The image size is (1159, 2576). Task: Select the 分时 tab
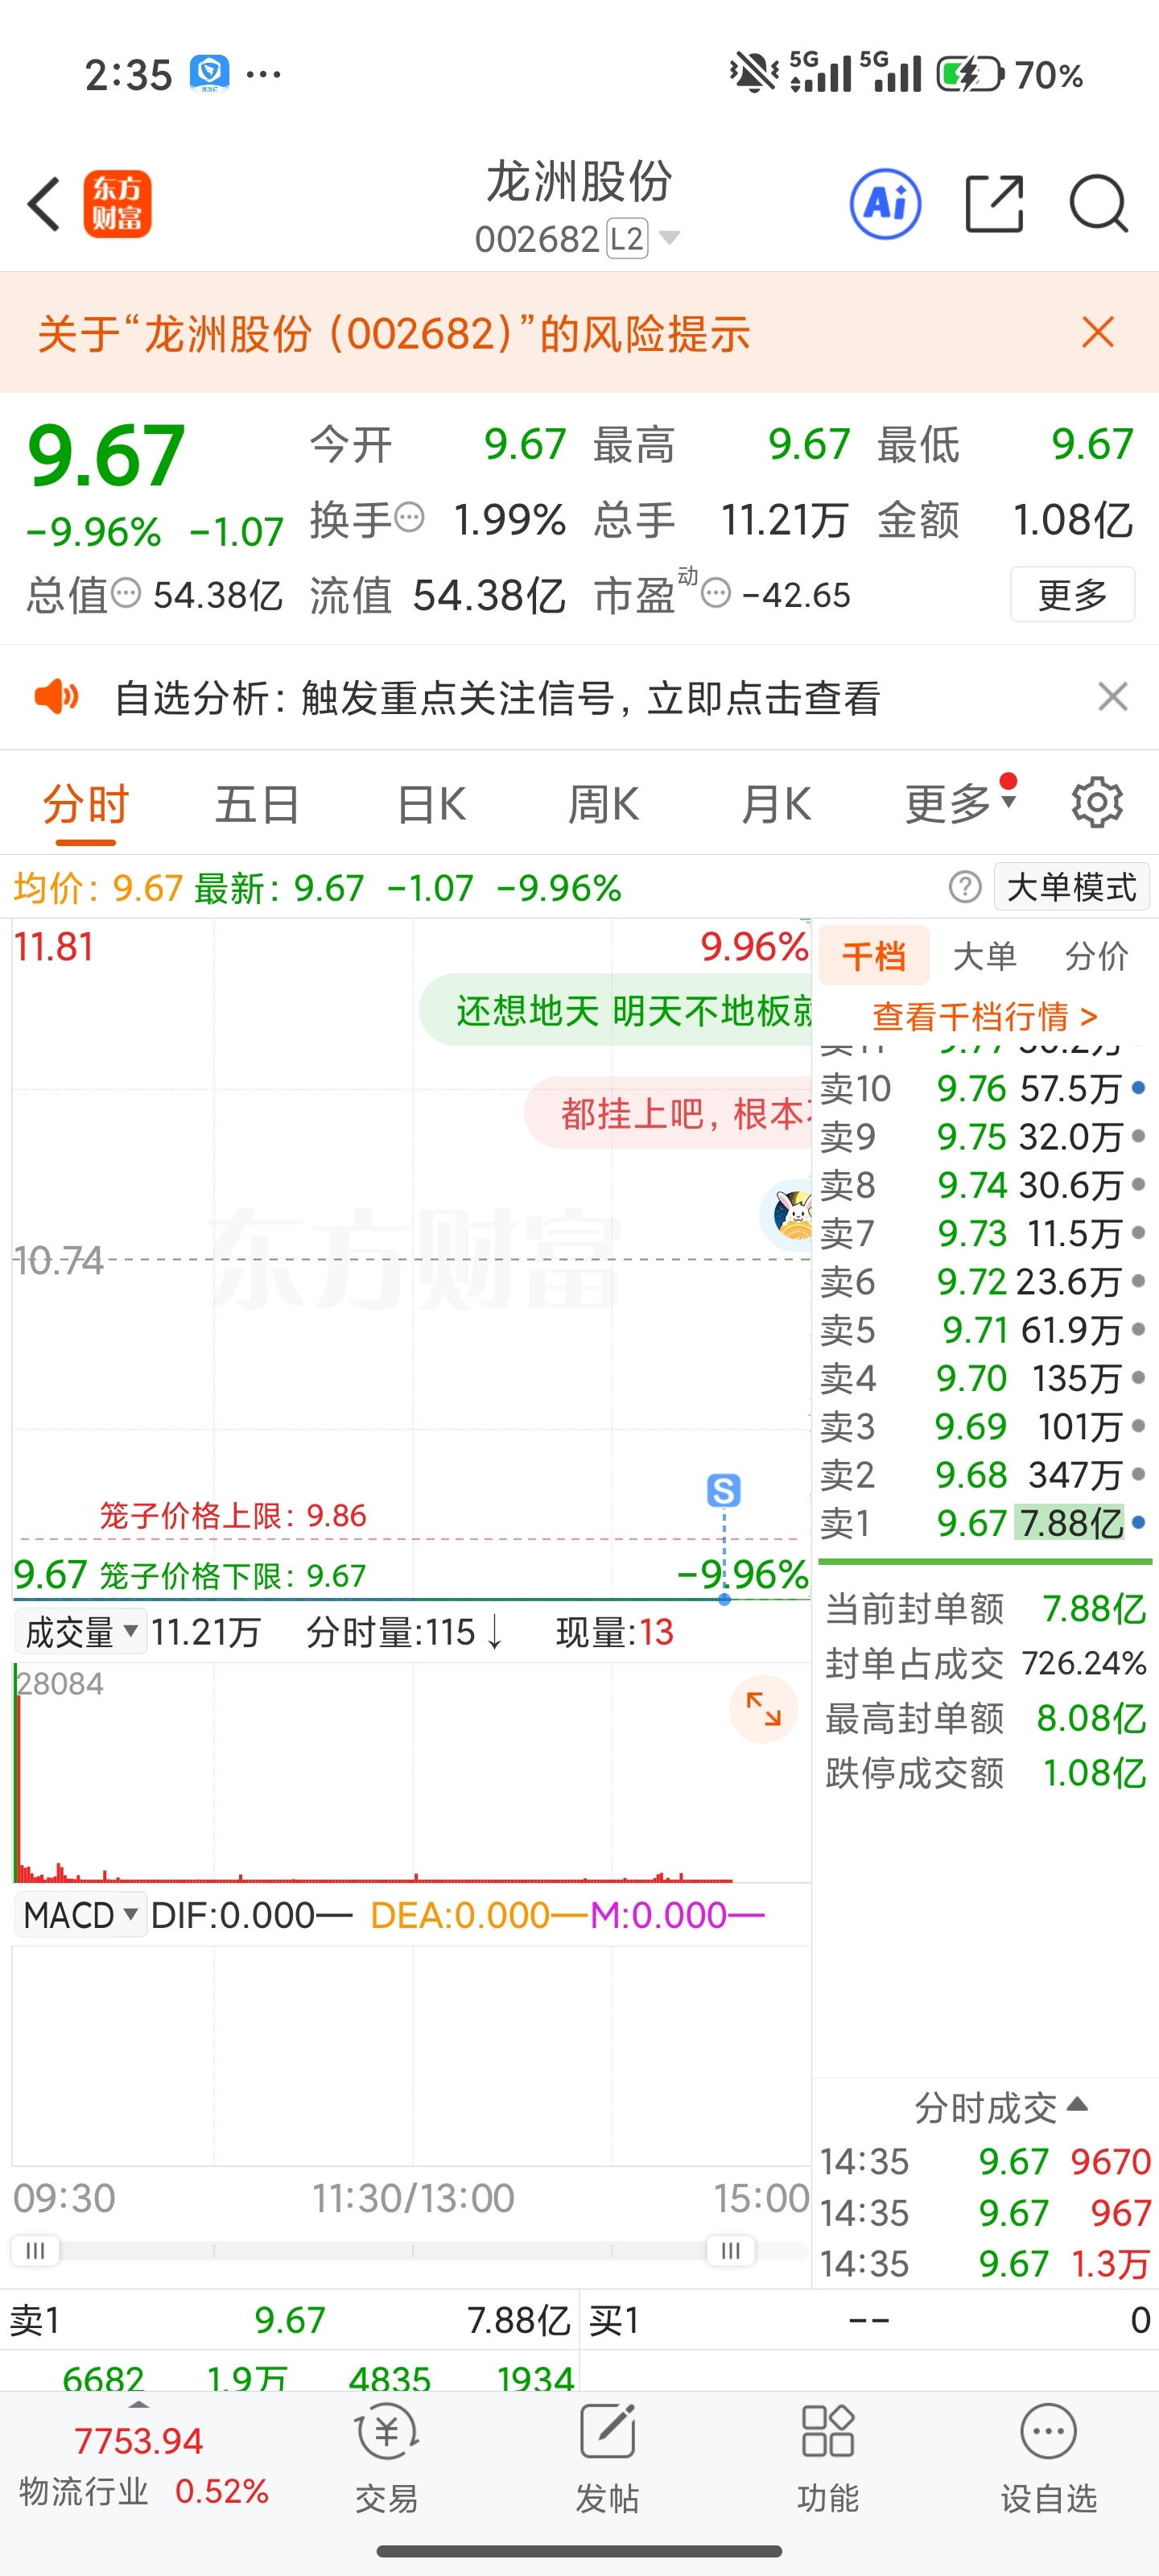pyautogui.click(x=86, y=804)
